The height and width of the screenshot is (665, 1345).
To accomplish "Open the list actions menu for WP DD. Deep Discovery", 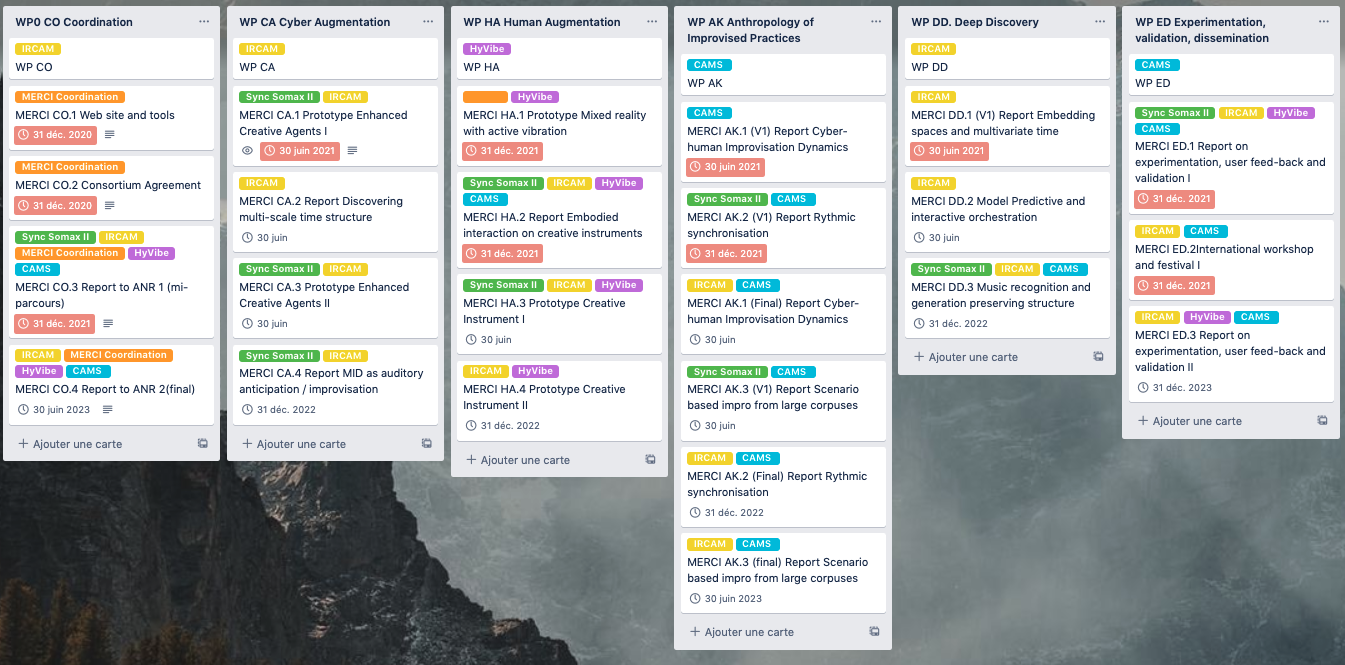I will point(1100,21).
